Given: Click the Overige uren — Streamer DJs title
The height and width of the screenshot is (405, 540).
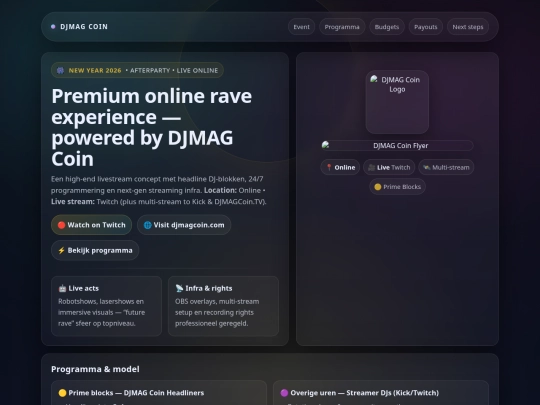Looking at the screenshot, I should click(365, 393).
